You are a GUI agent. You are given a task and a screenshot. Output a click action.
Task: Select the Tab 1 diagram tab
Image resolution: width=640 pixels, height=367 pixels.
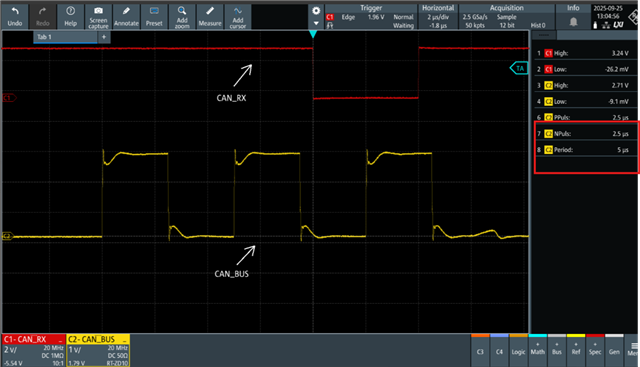pyautogui.click(x=65, y=37)
